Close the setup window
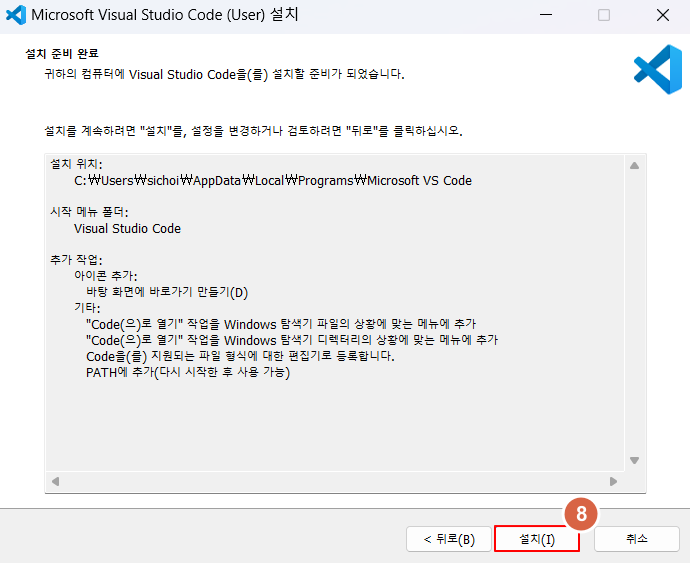690x563 pixels. pyautogui.click(x=662, y=15)
